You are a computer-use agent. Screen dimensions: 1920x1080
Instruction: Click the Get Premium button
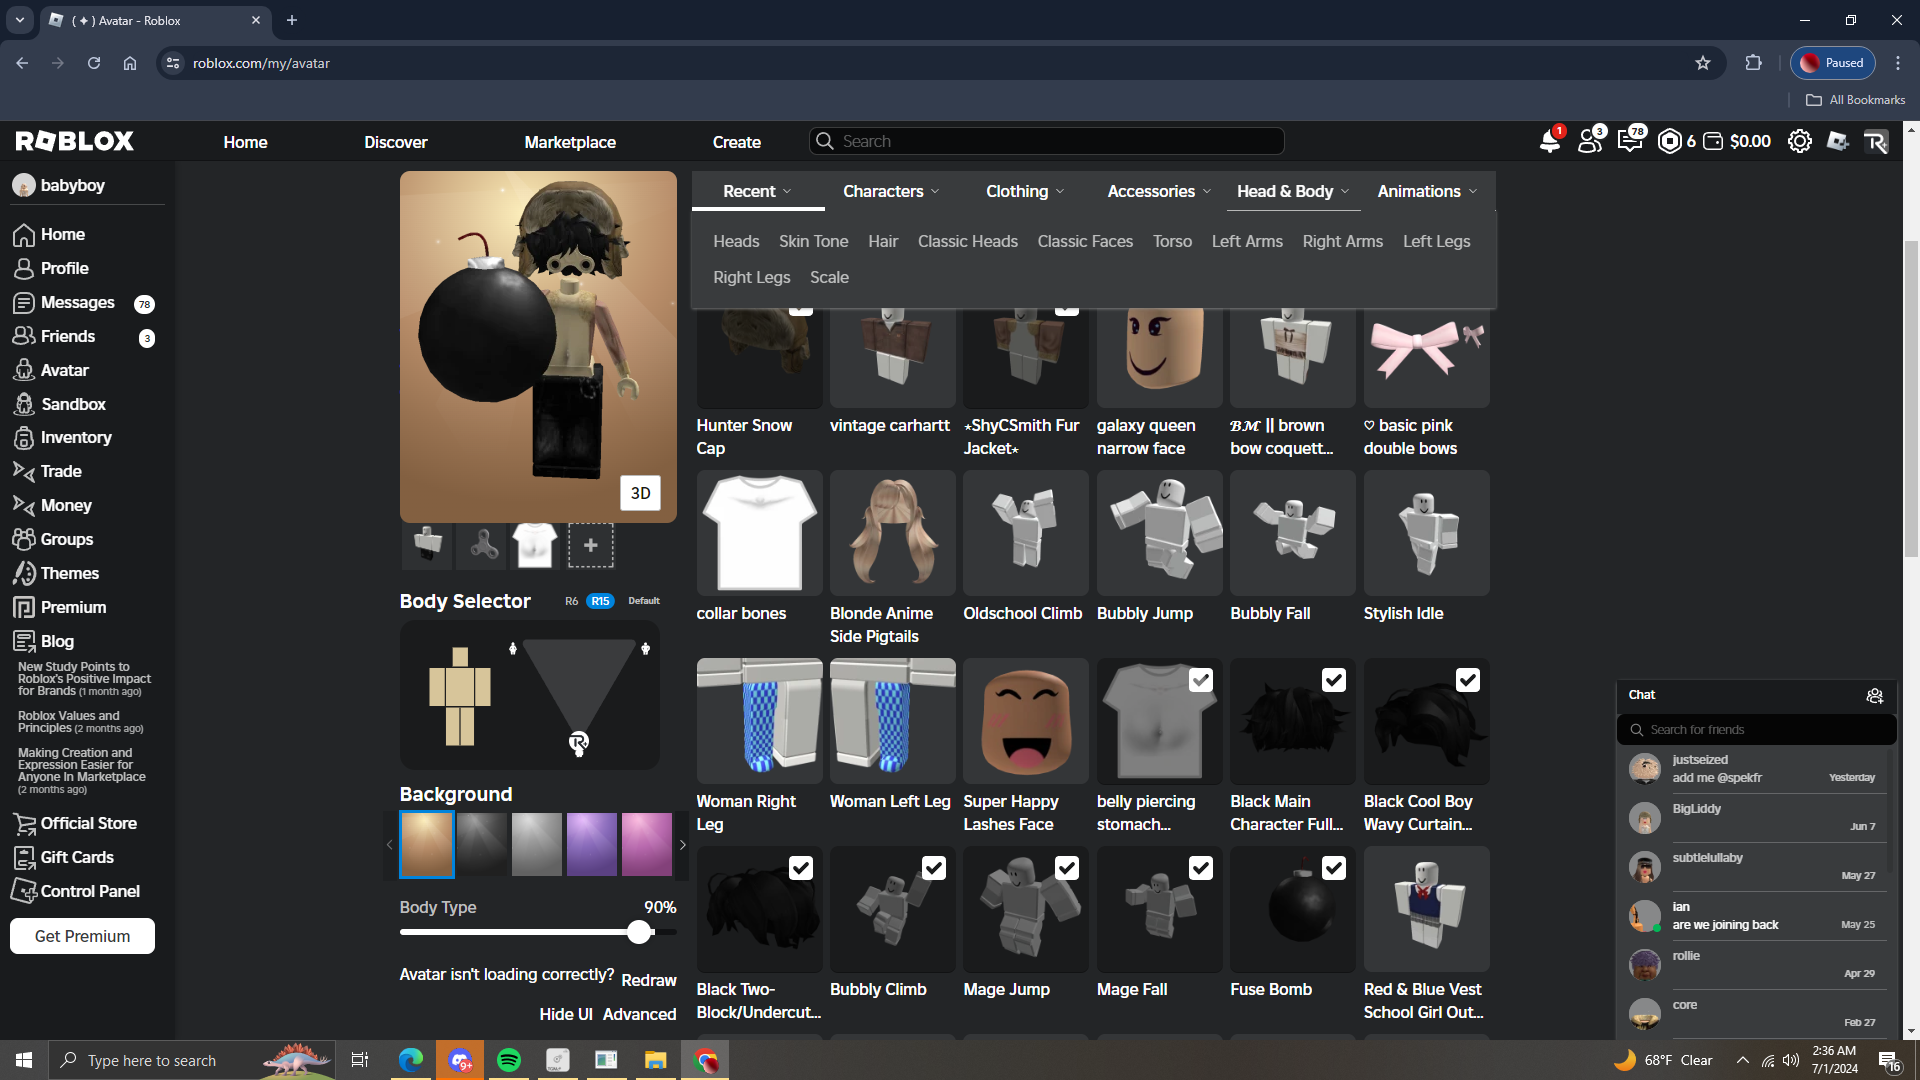click(x=82, y=936)
